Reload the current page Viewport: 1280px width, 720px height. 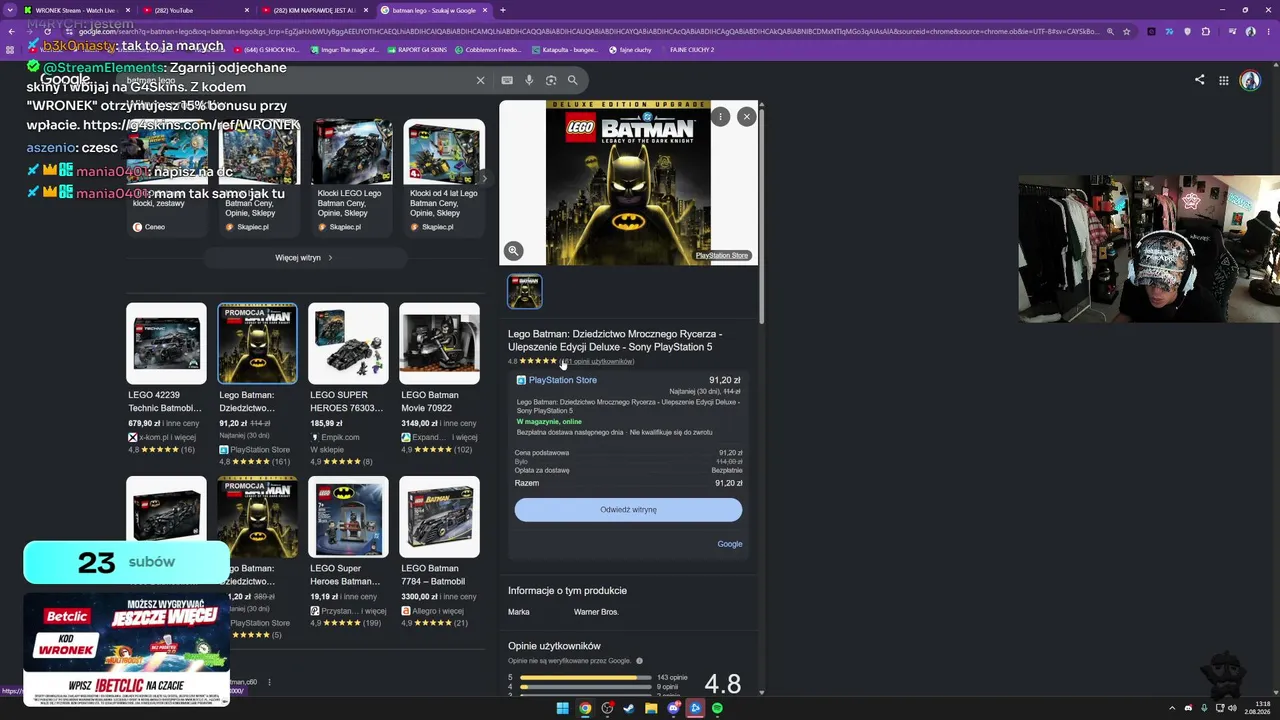pyautogui.click(x=47, y=32)
